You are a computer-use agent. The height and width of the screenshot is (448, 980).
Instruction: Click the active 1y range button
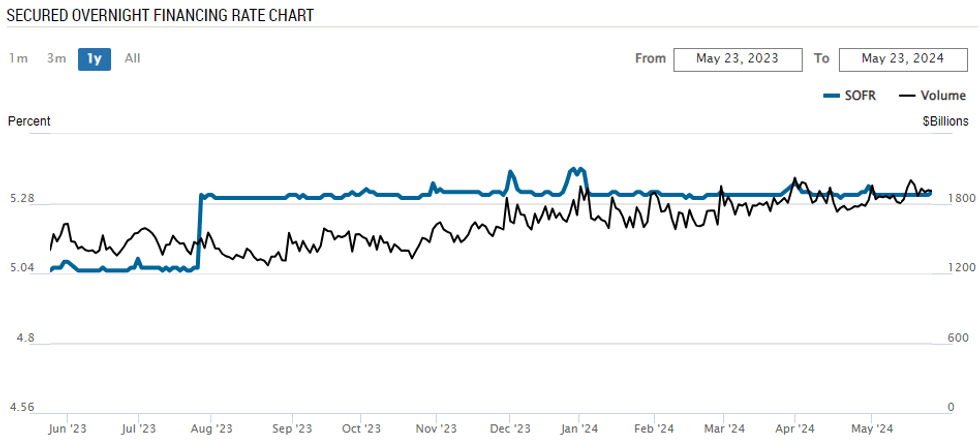(x=94, y=58)
